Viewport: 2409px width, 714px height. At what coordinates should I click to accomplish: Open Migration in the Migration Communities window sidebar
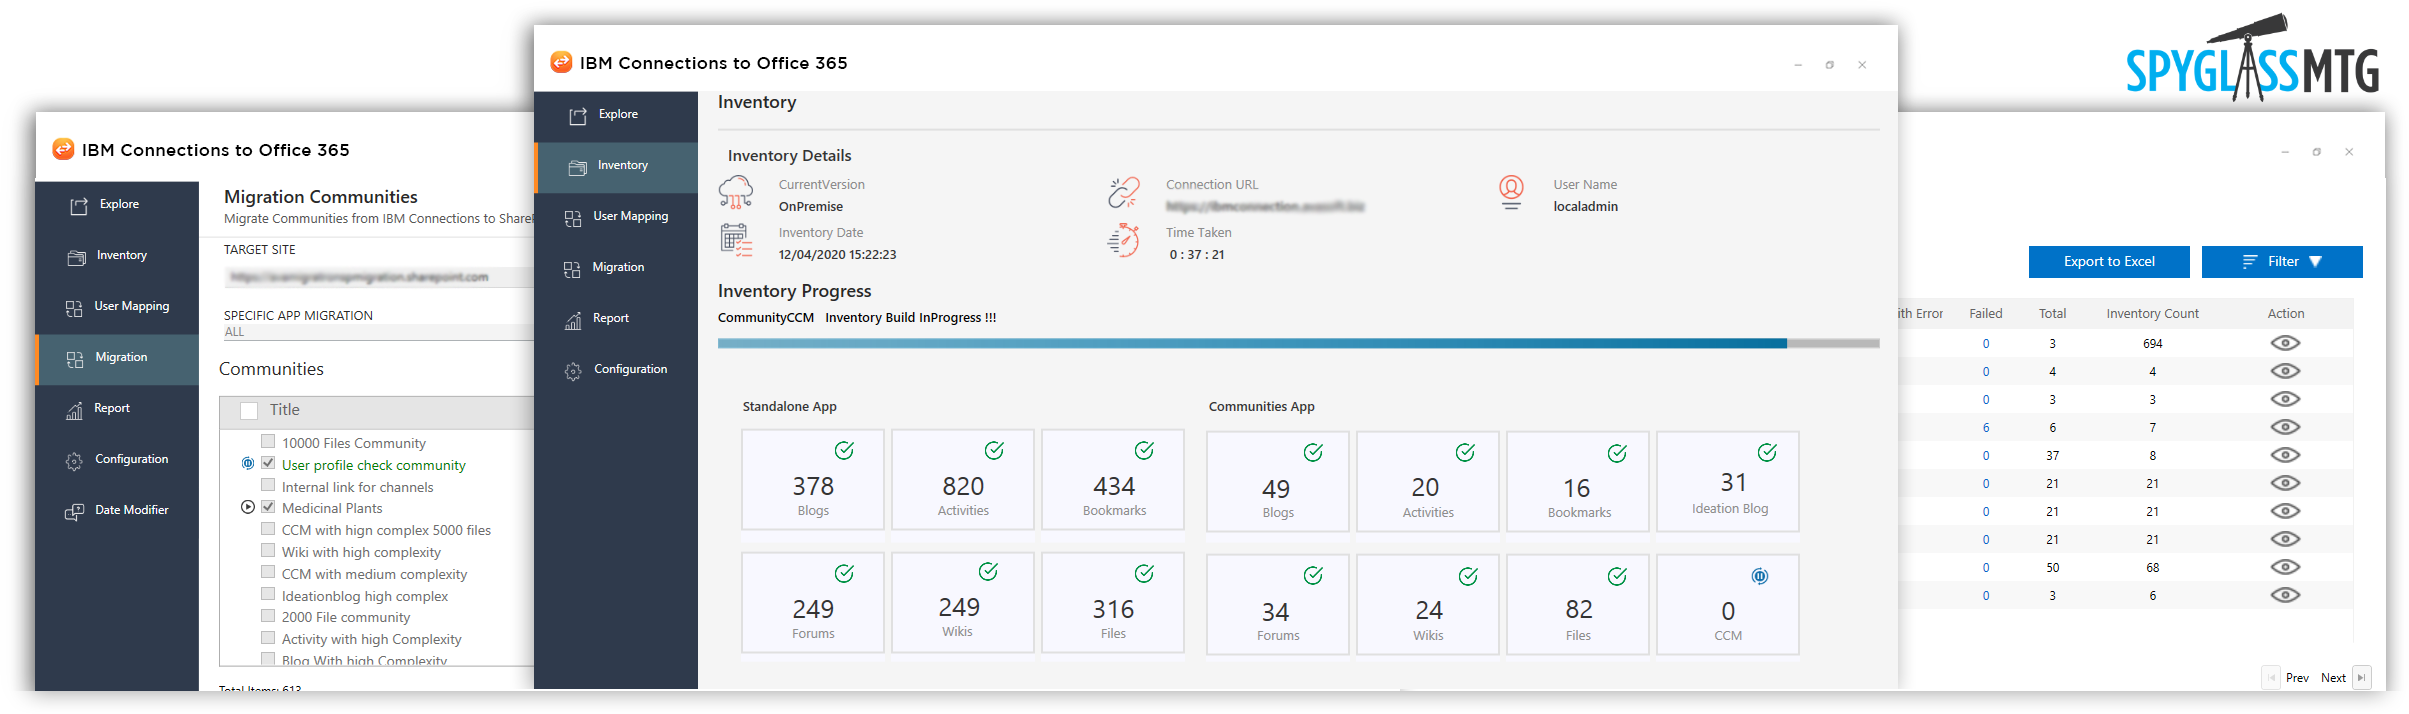(117, 358)
